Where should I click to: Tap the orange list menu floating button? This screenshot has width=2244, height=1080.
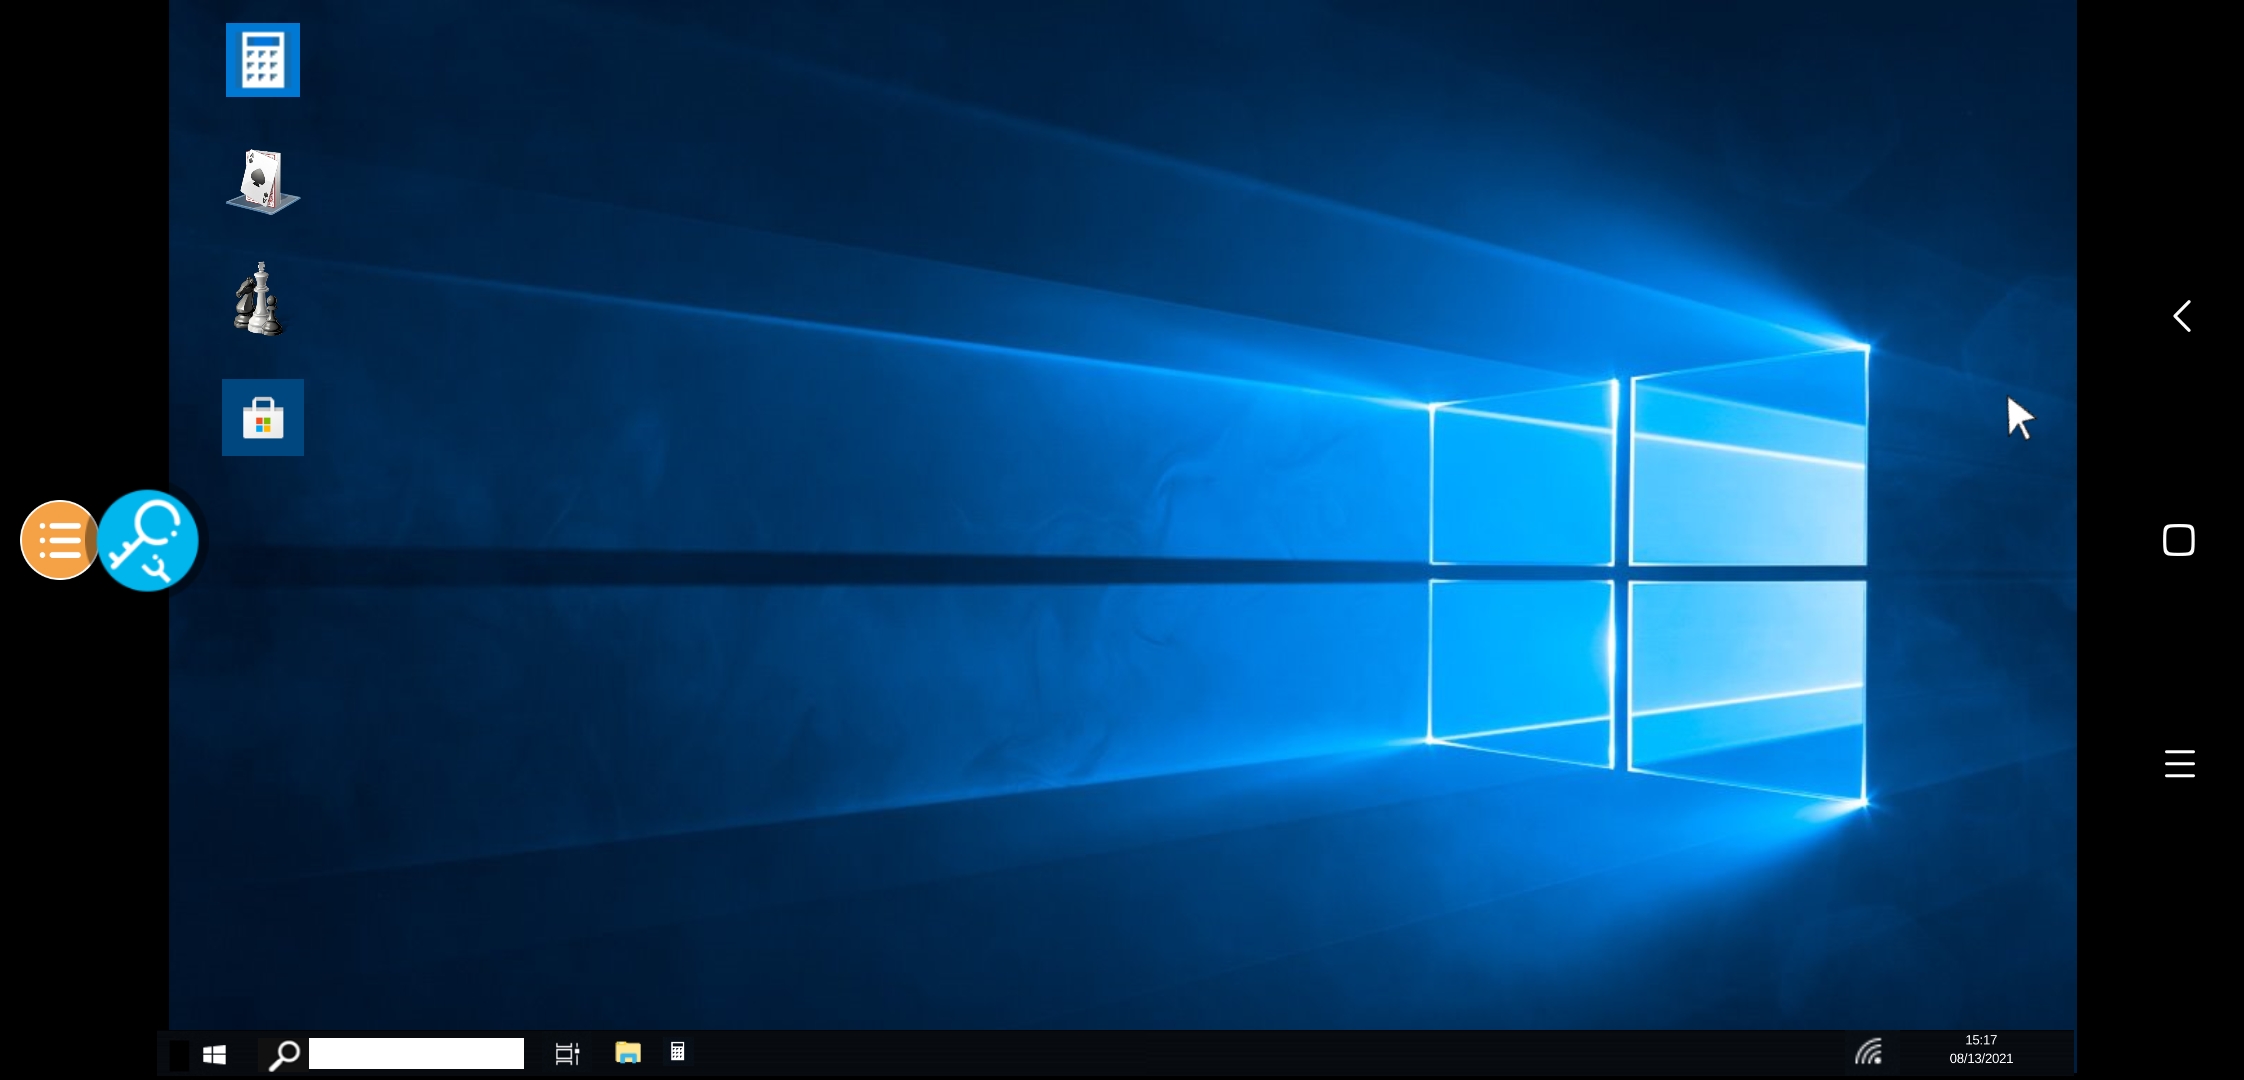(x=59, y=540)
